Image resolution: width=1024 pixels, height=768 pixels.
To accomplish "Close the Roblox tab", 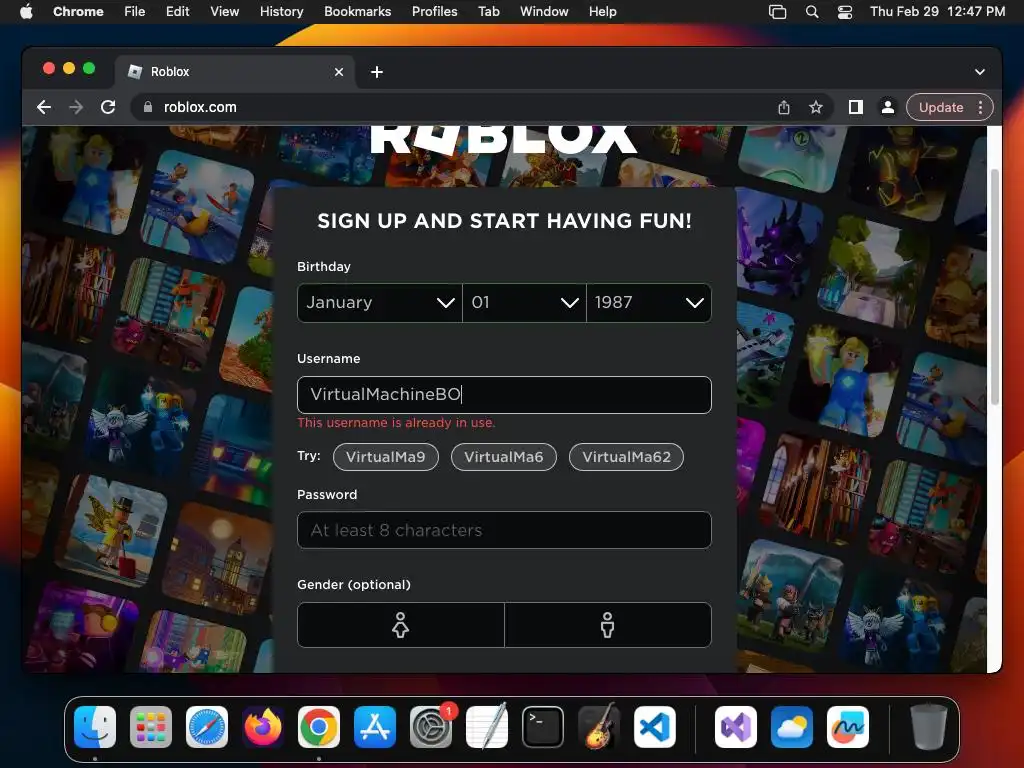I will [339, 72].
